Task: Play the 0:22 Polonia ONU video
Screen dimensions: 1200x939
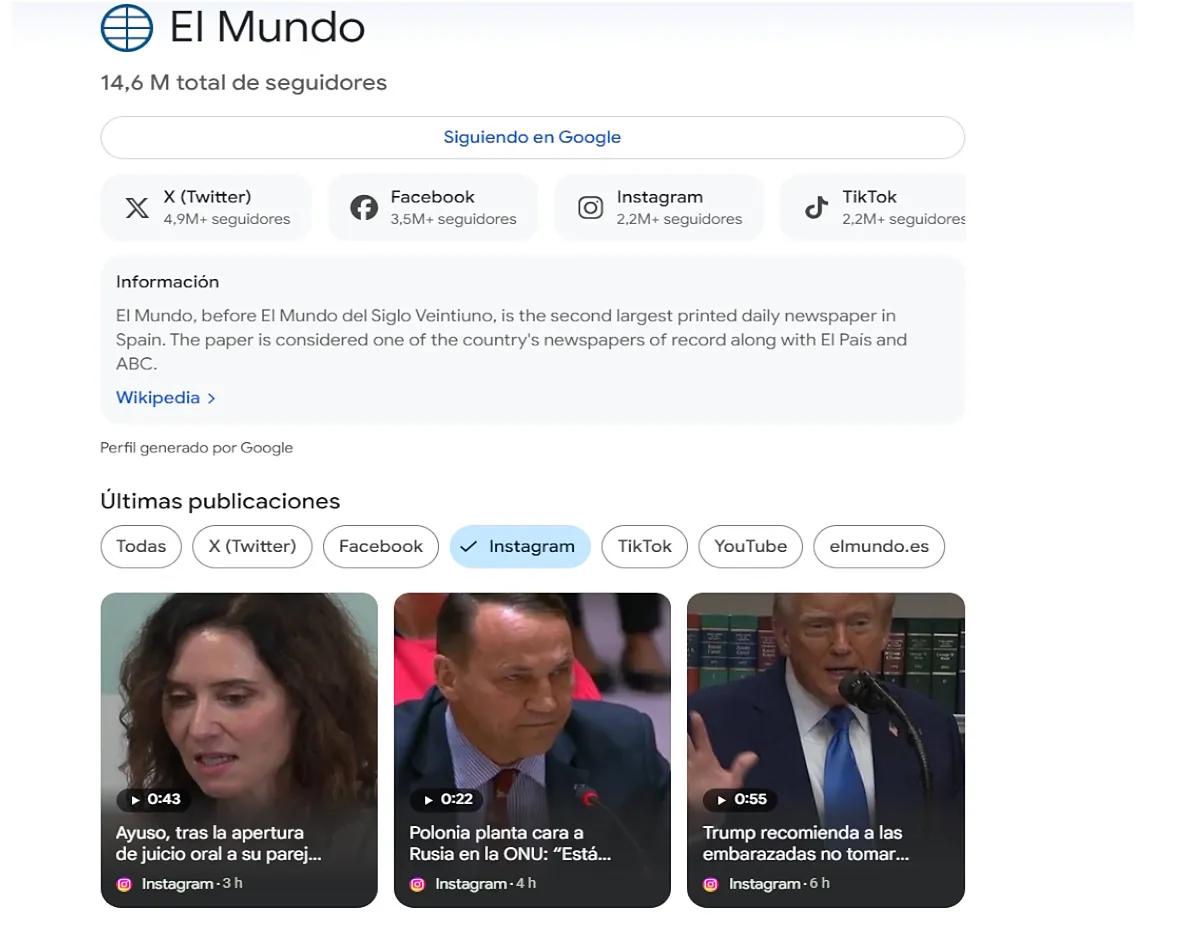Action: [x=532, y=750]
